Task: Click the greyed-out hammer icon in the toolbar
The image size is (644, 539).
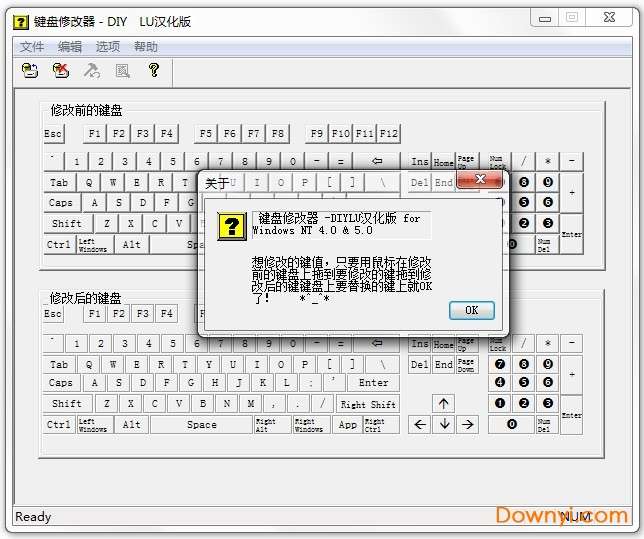Action: point(92,70)
